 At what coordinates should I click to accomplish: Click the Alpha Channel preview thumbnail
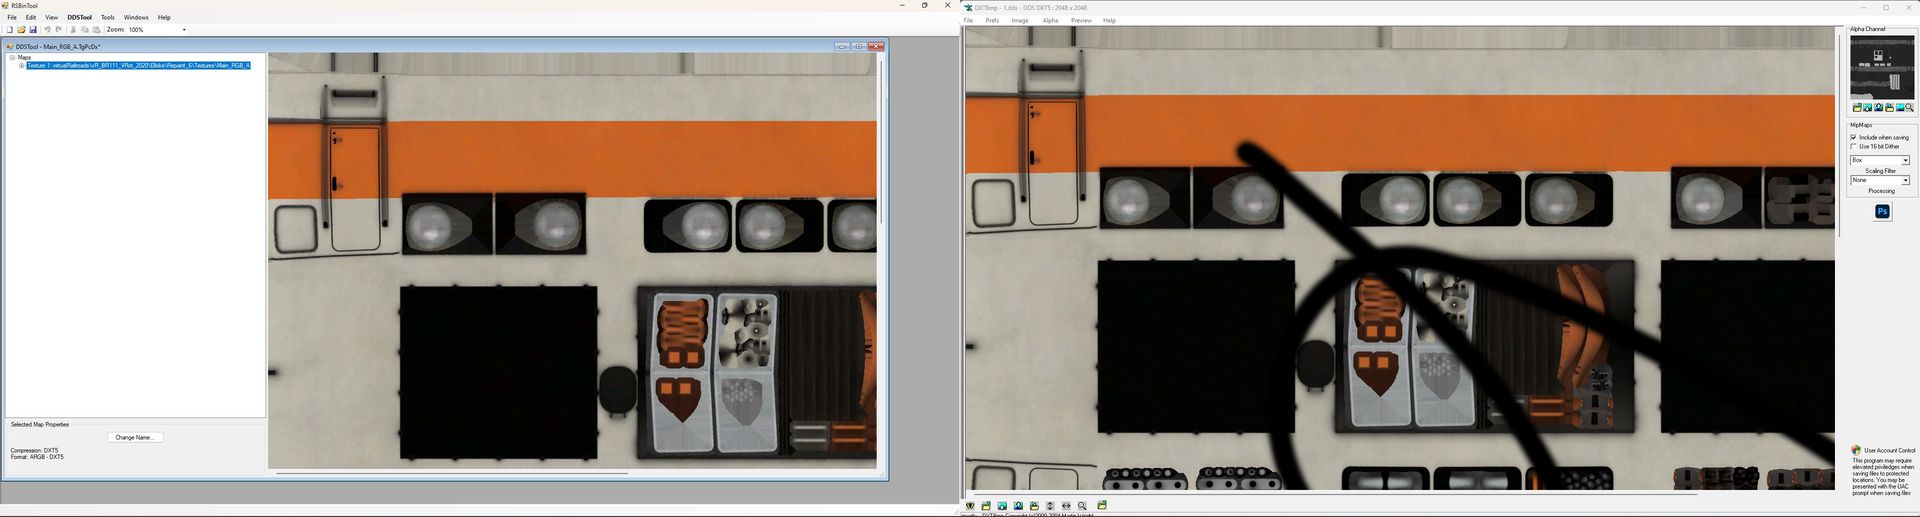pos(1881,68)
